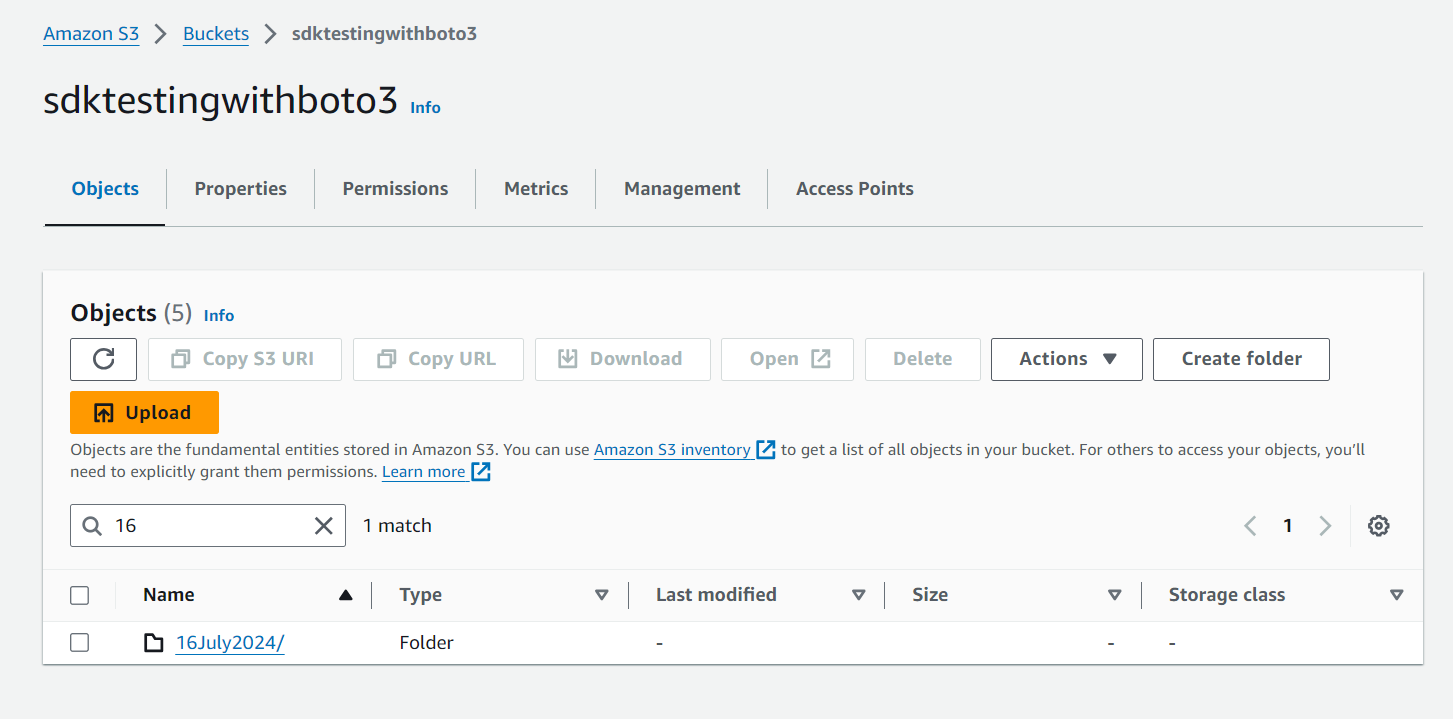Switch to the Metrics tab
This screenshot has width=1453, height=719.
(536, 189)
